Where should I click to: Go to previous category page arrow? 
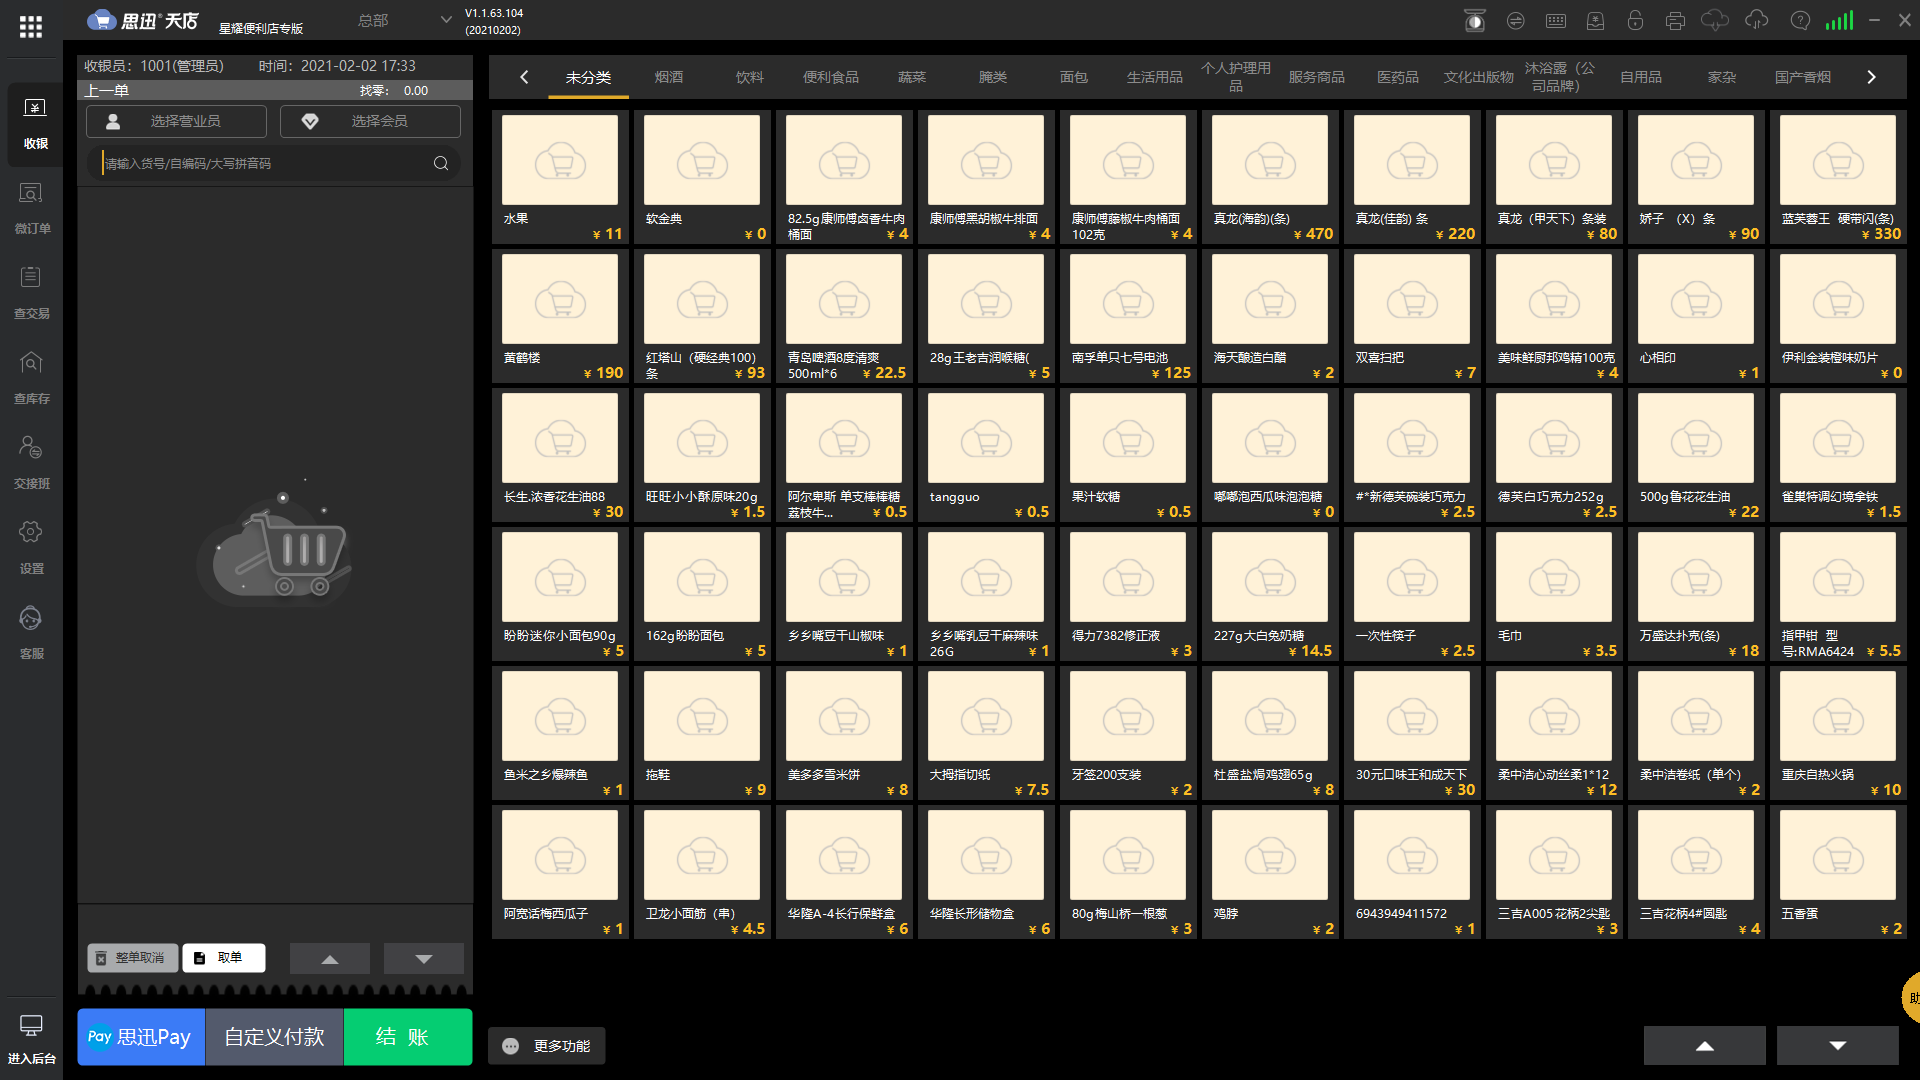[524, 77]
